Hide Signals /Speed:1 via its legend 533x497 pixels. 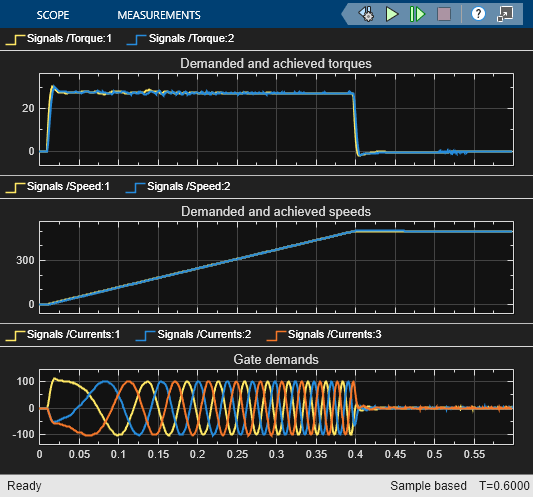point(57,187)
